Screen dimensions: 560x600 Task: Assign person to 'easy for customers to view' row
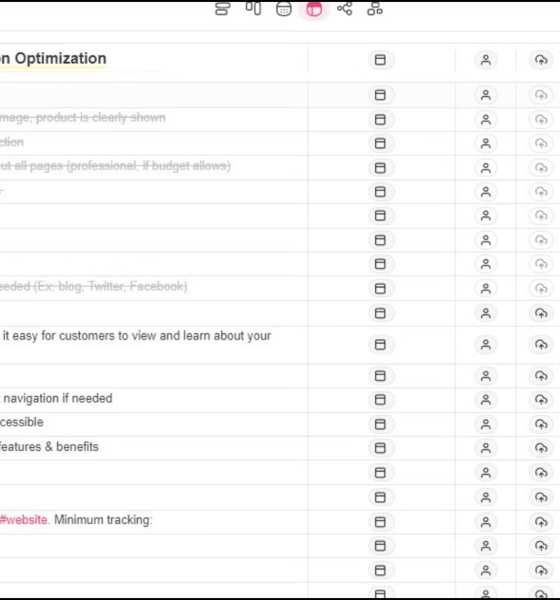pyautogui.click(x=486, y=345)
